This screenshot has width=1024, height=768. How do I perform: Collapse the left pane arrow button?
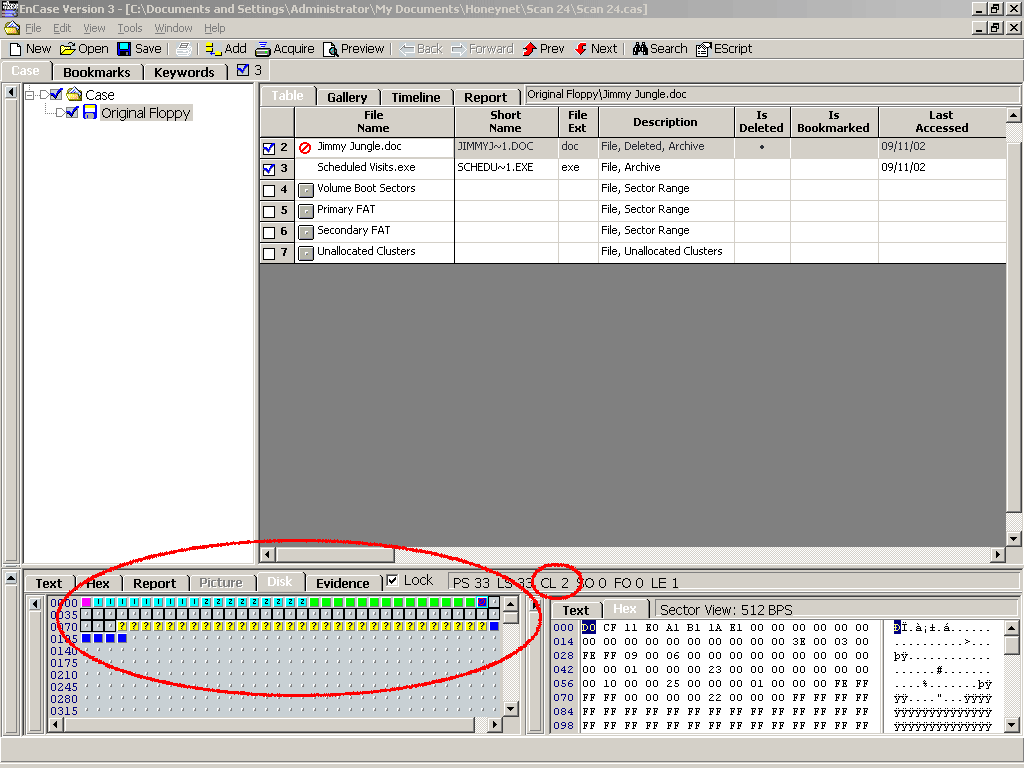11,92
